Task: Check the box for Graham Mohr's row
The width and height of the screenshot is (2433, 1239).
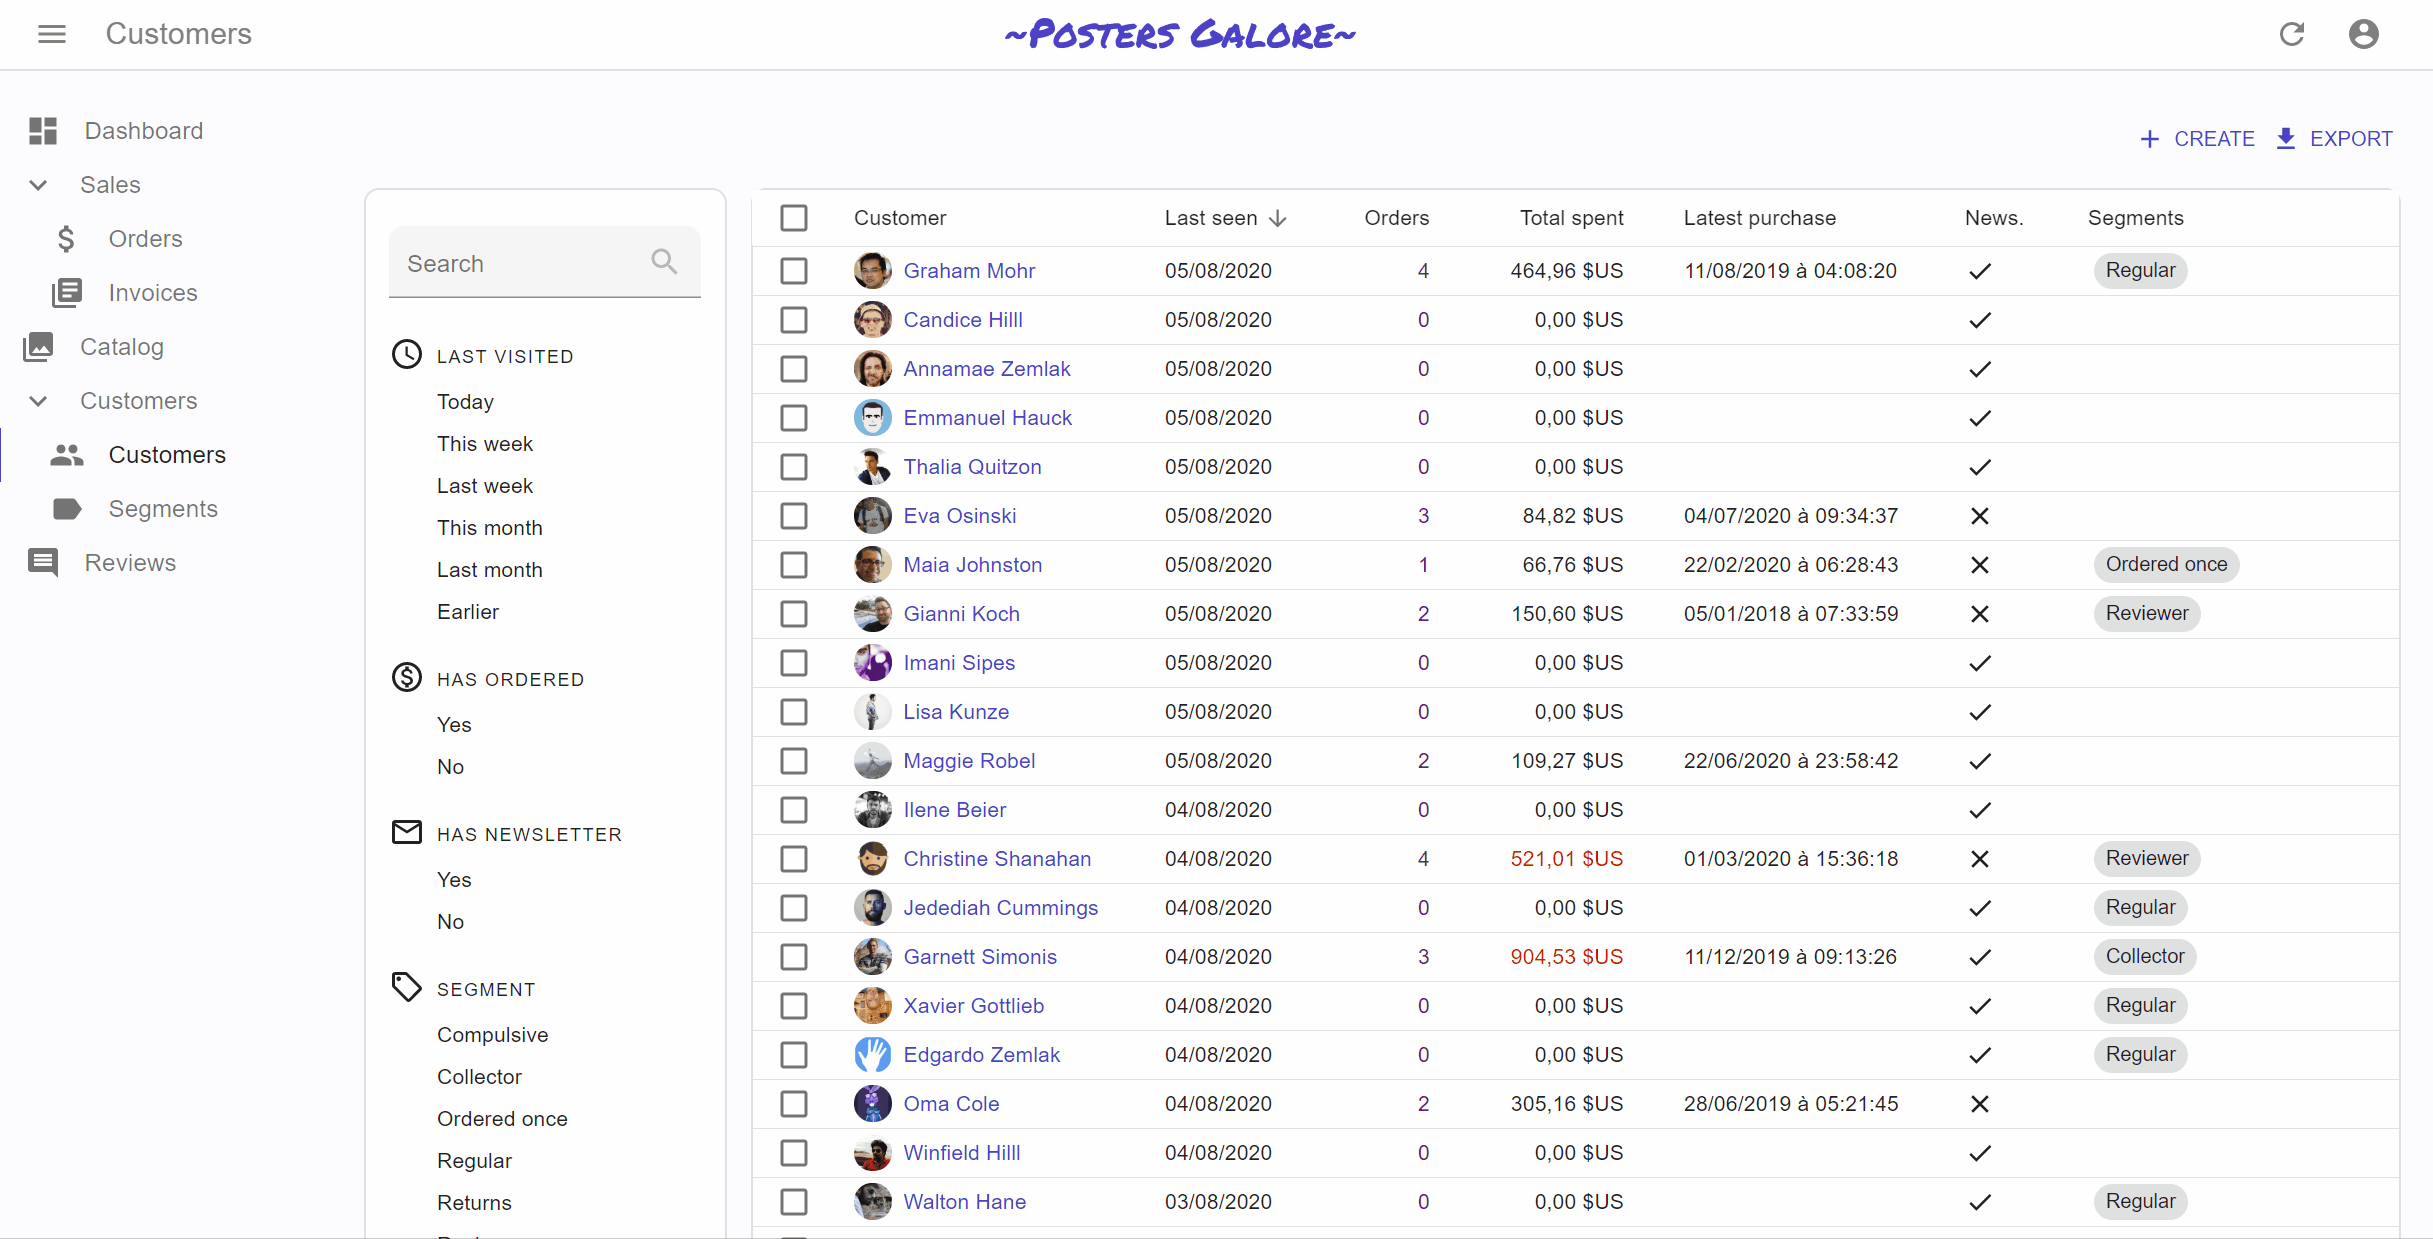Action: point(794,271)
